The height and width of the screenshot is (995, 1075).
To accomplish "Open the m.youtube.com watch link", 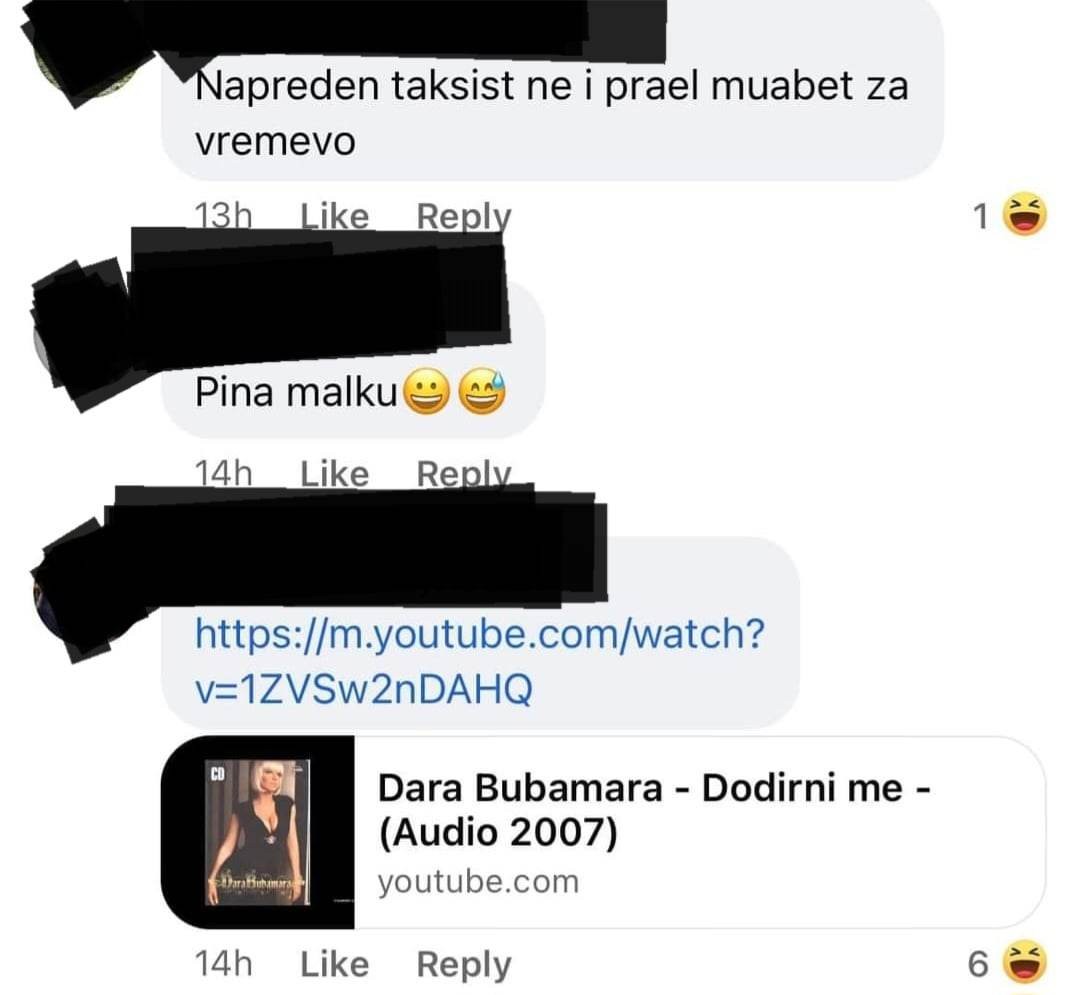I will [479, 660].
